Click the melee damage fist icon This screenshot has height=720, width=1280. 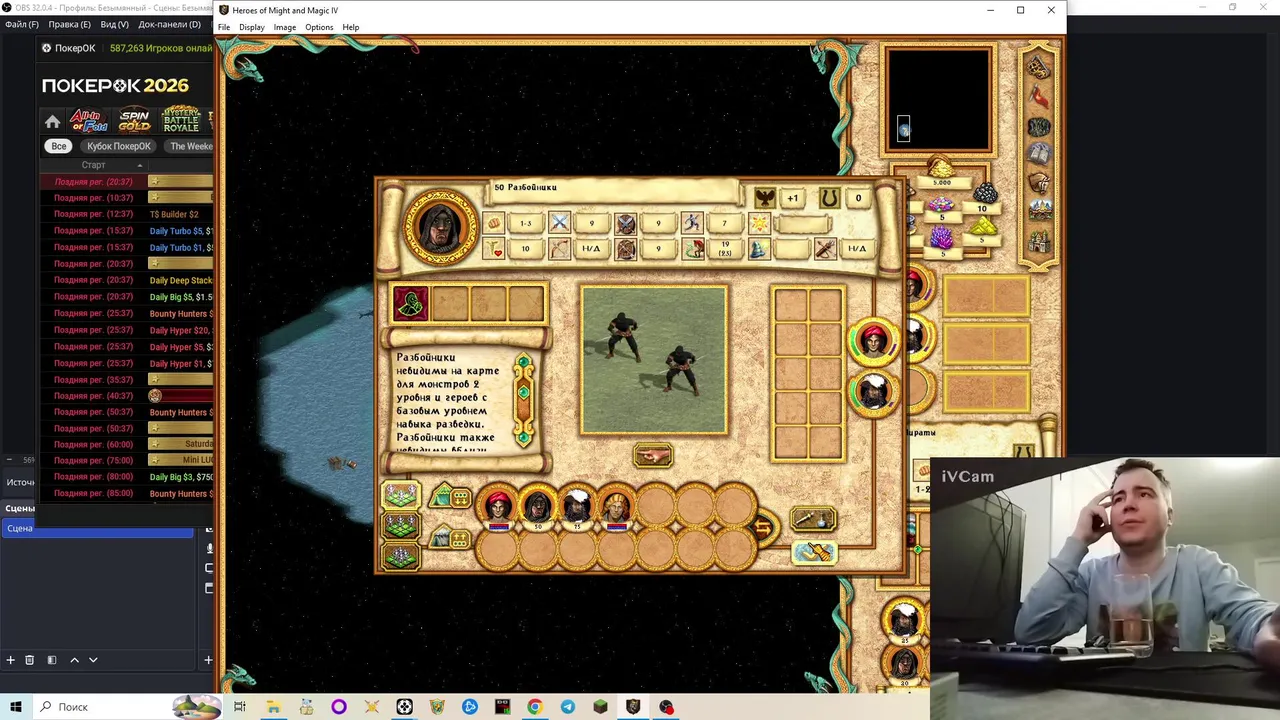coord(493,223)
